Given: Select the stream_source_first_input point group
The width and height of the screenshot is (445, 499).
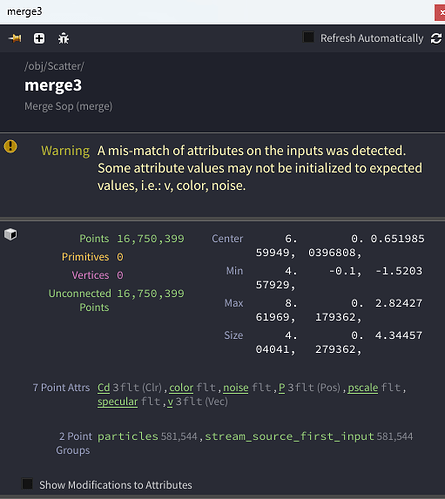Looking at the screenshot, I should [x=289, y=436].
